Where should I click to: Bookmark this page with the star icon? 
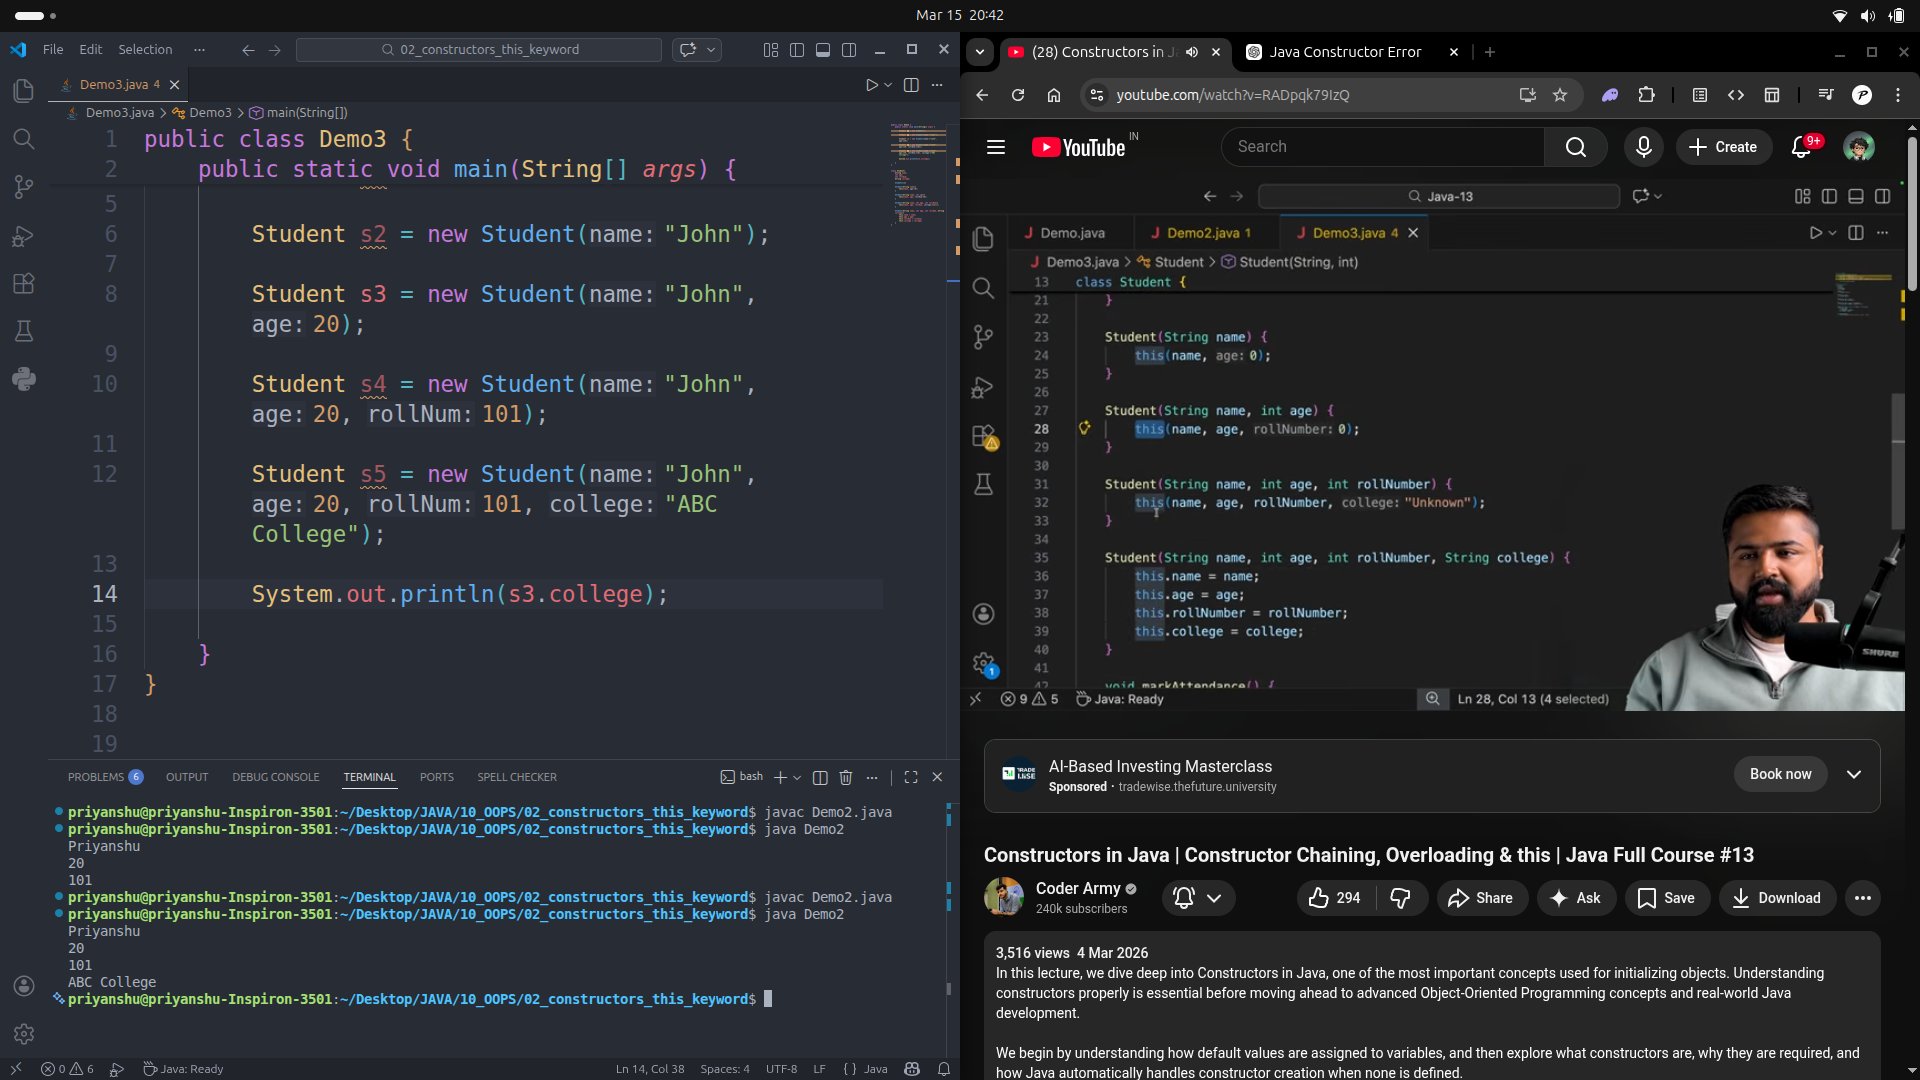1559,95
